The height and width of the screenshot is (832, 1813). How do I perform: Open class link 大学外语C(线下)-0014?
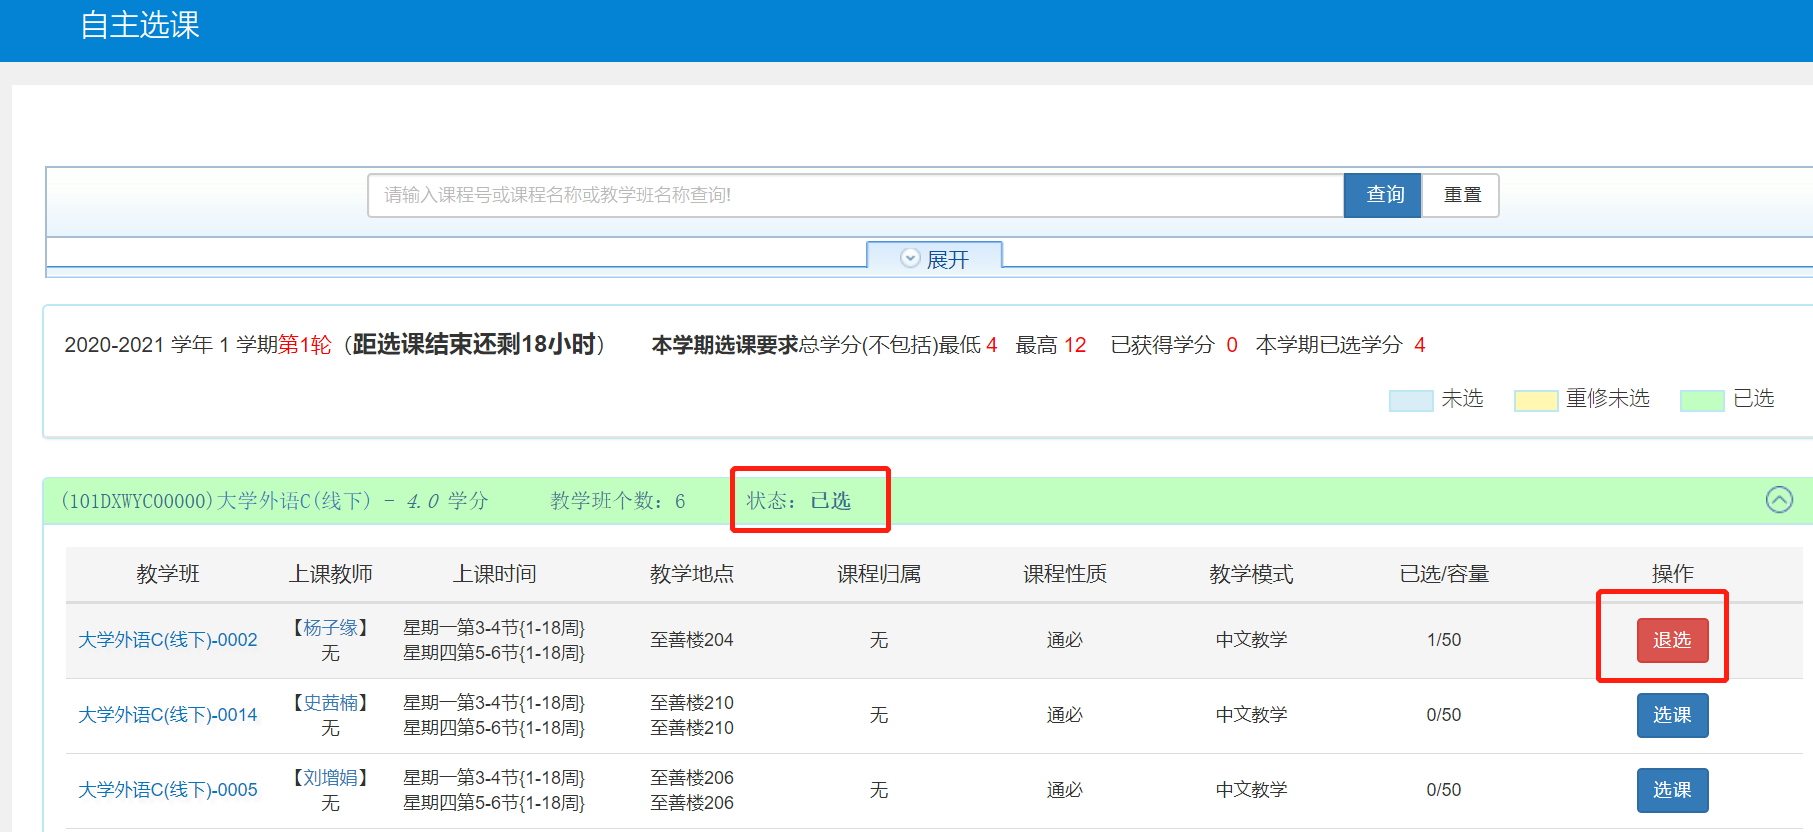coord(168,715)
